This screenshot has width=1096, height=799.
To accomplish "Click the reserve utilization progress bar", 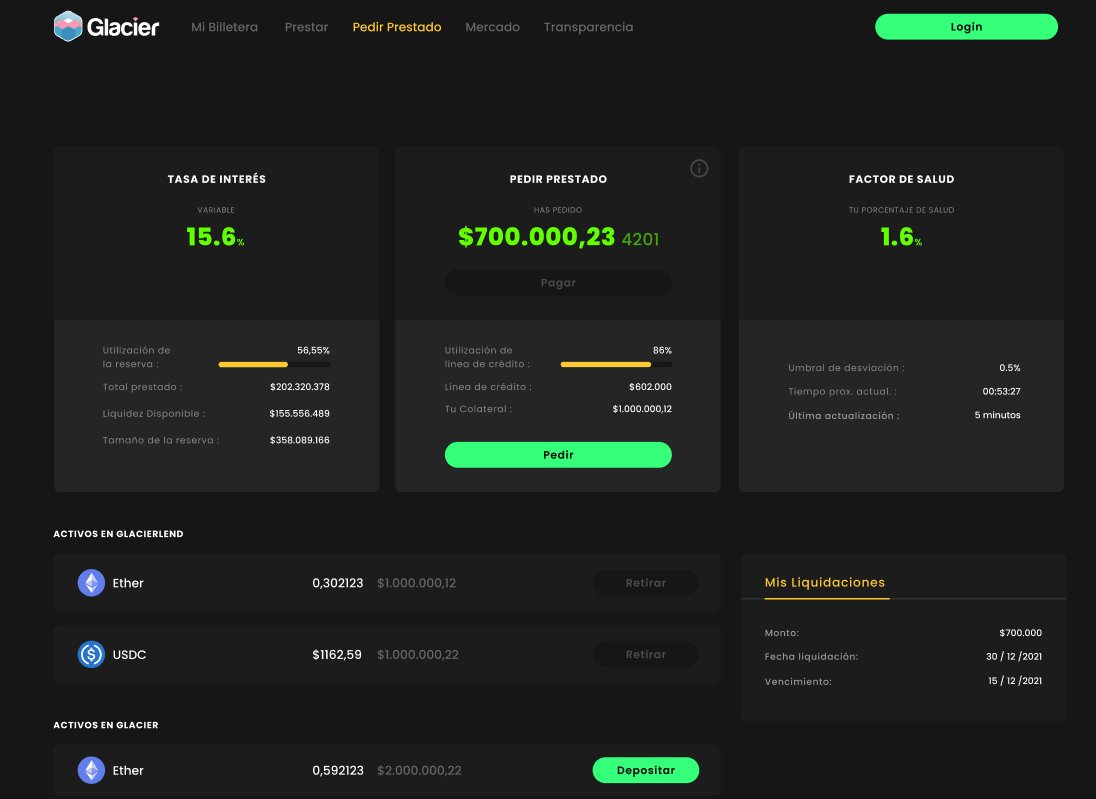I will coord(274,364).
